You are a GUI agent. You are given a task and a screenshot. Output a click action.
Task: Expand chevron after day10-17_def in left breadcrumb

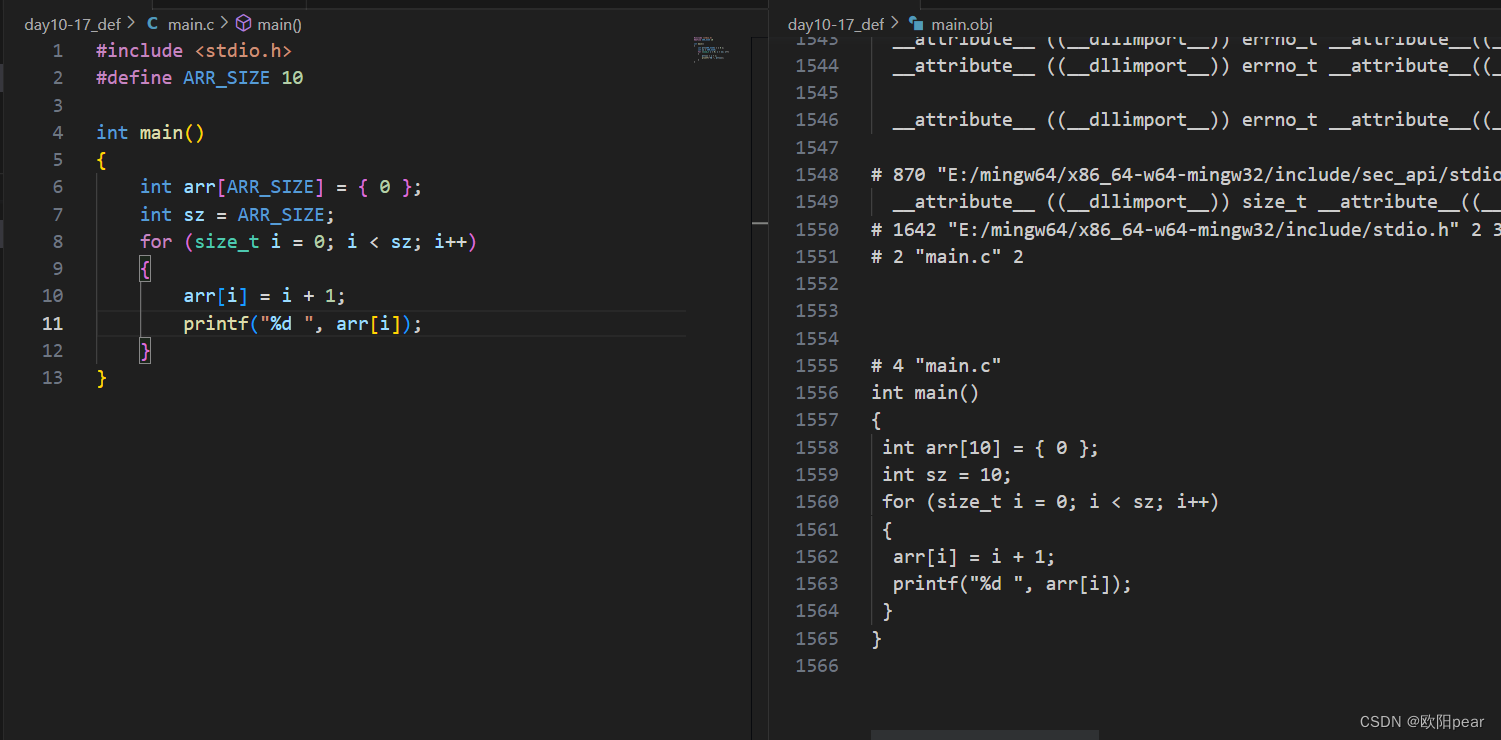coord(132,24)
